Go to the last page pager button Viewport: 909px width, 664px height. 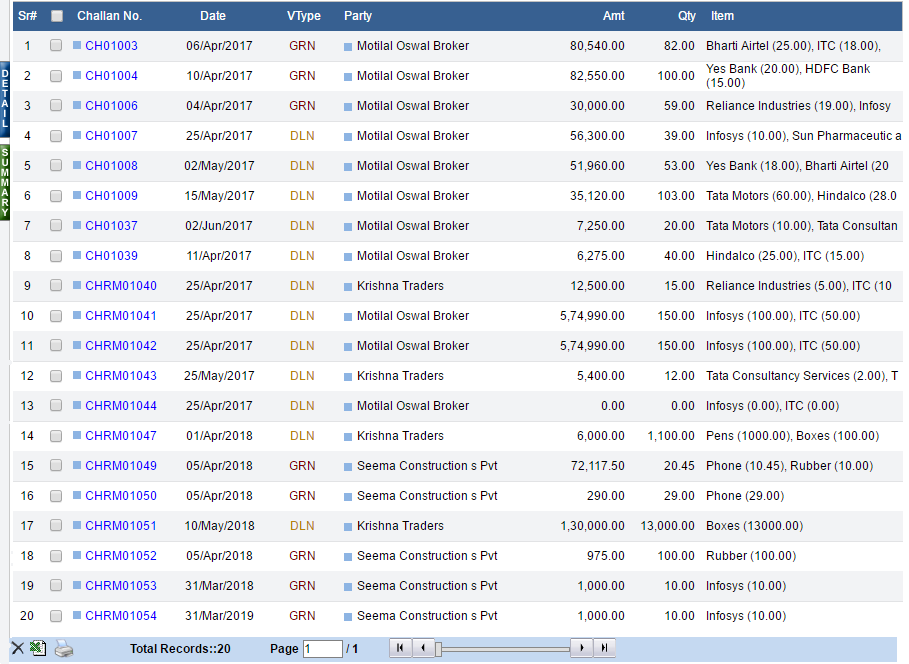pyautogui.click(x=604, y=648)
